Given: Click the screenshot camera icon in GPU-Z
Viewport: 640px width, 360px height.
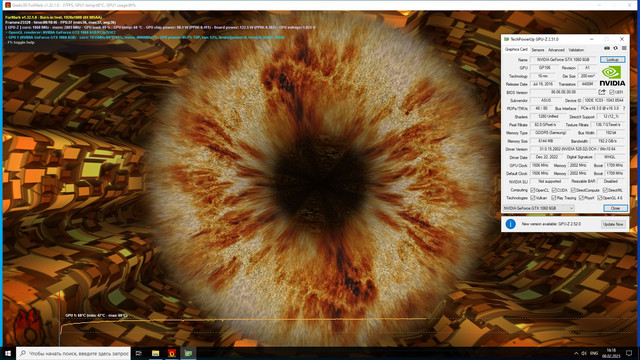Looking at the screenshot, I should click(607, 49).
